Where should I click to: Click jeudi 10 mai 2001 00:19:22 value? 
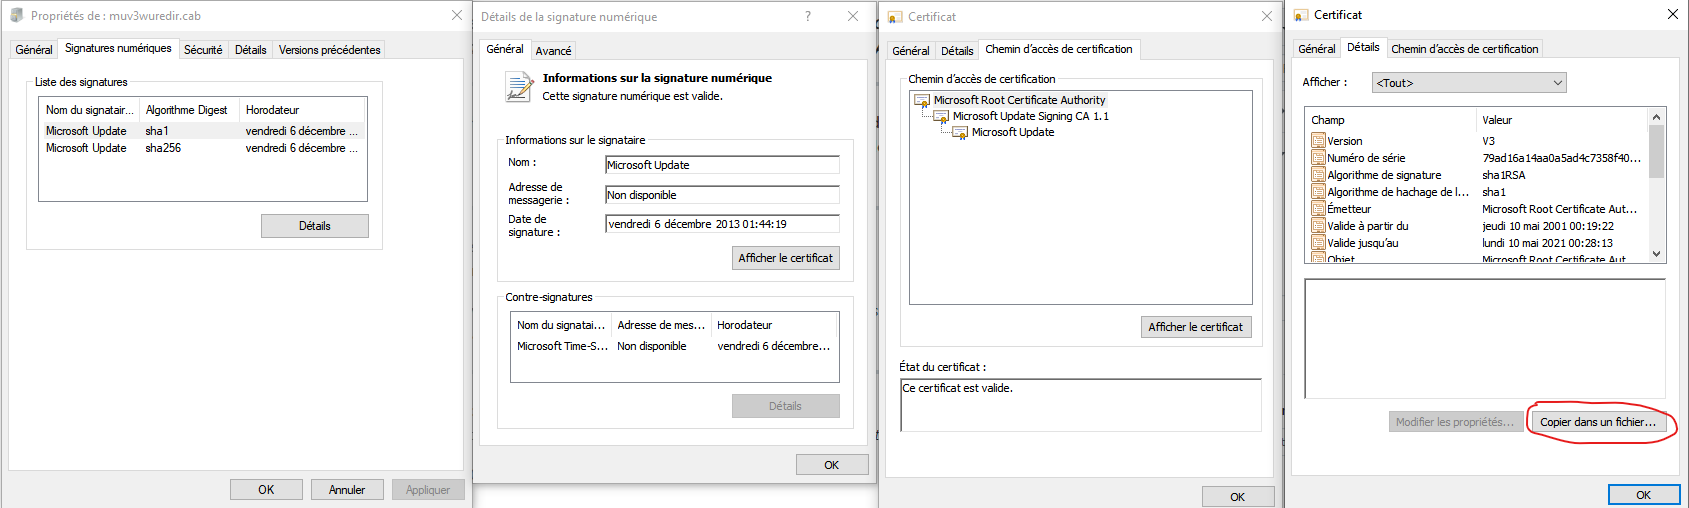[1548, 226]
